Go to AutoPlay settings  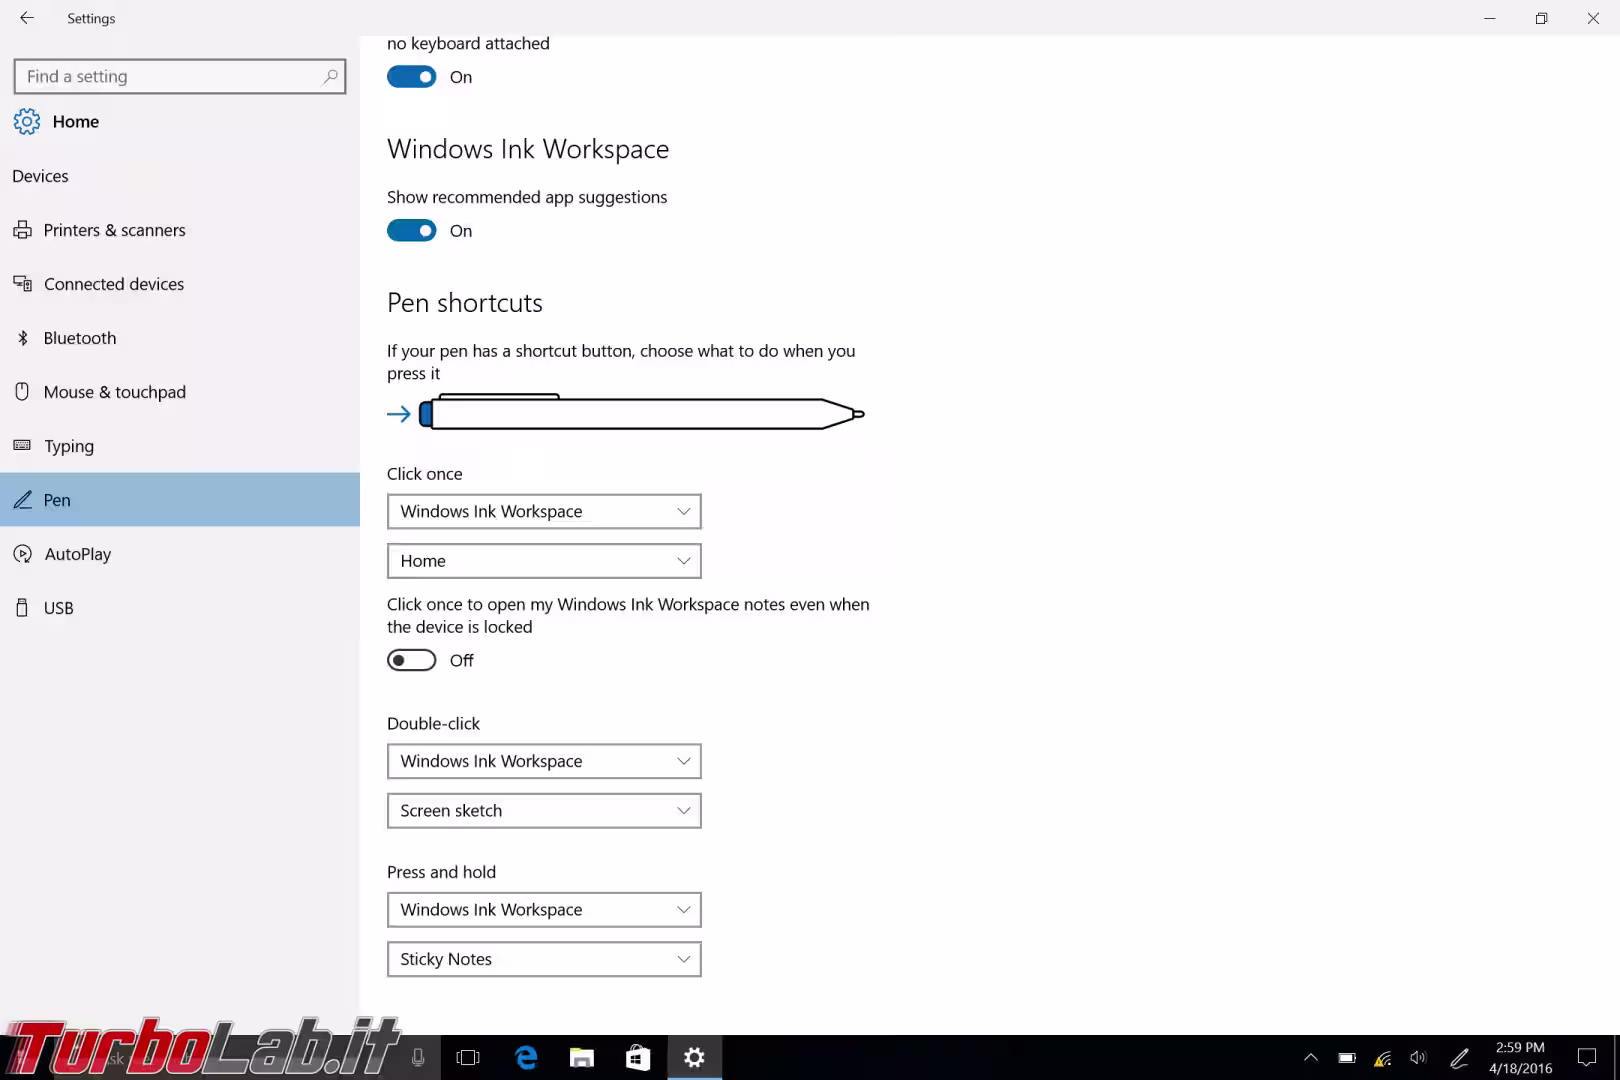(180, 554)
